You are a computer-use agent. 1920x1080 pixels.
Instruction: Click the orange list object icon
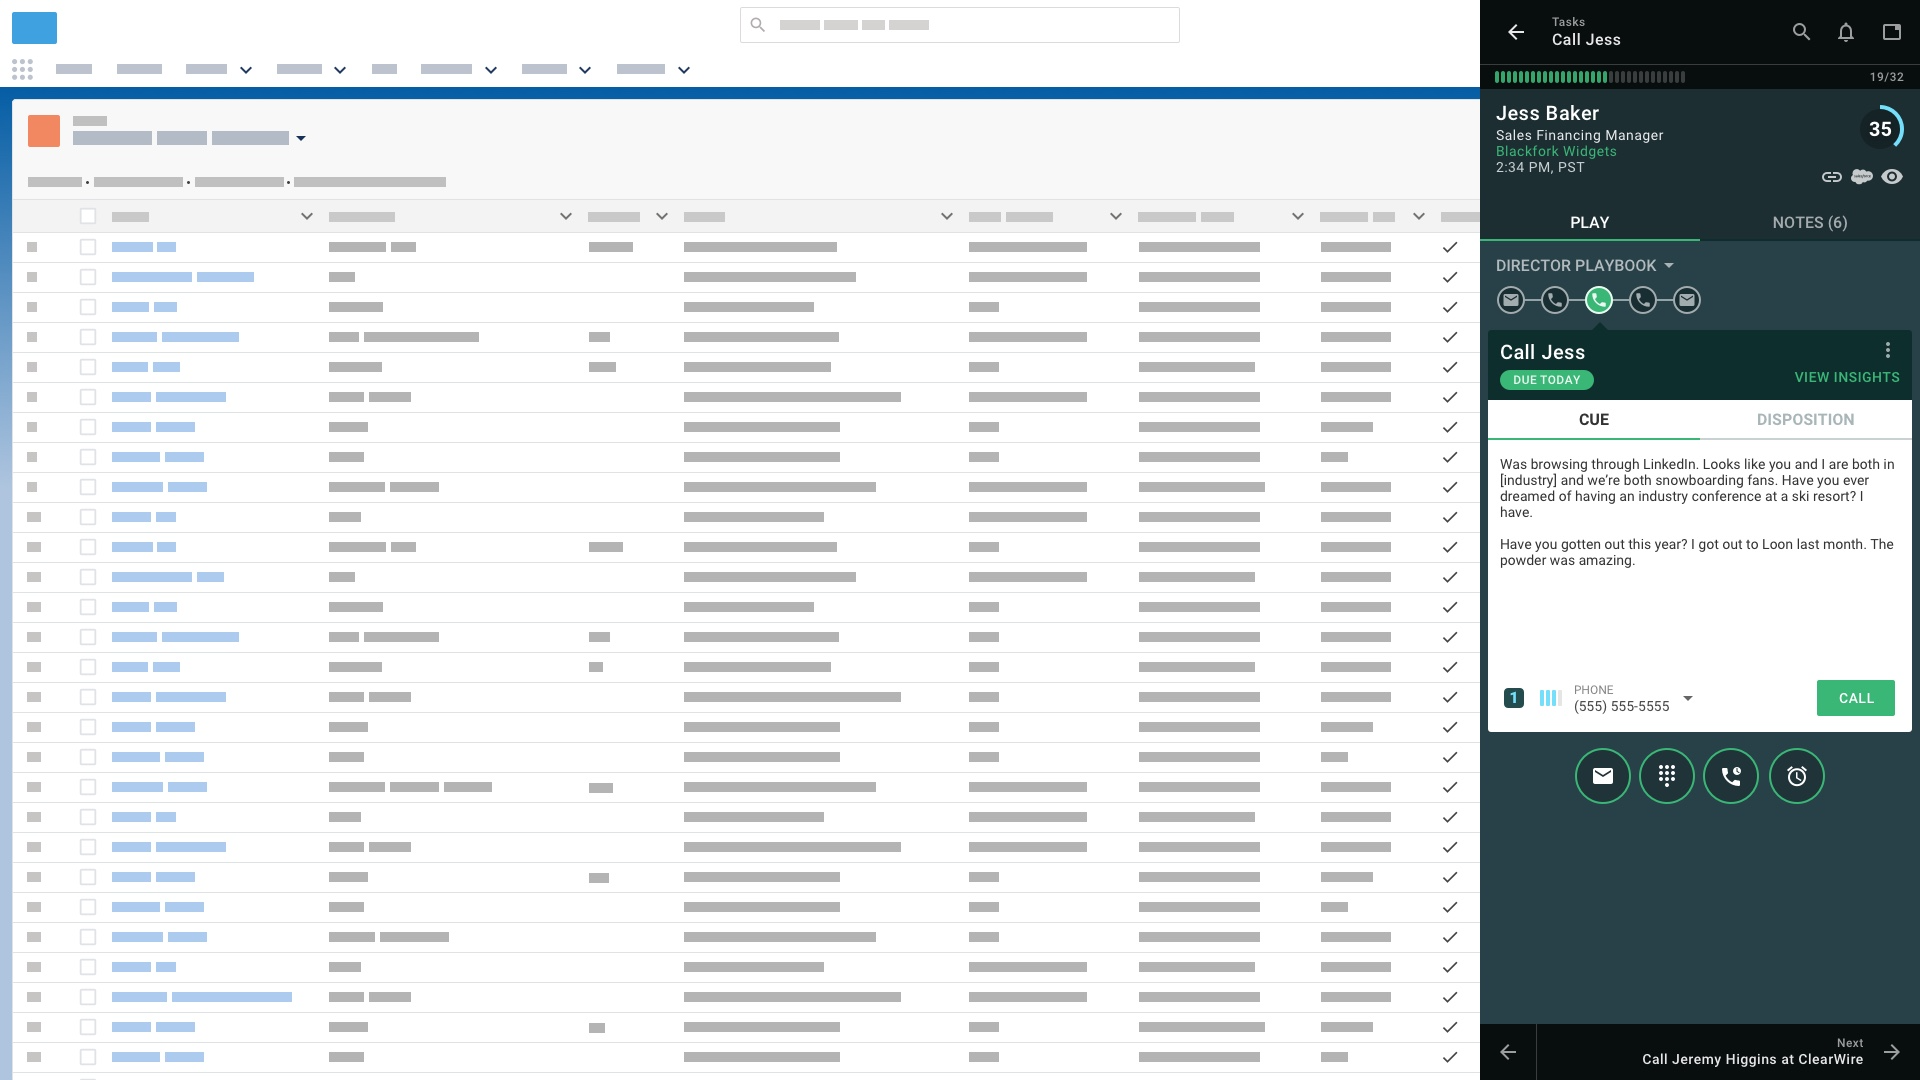44,131
